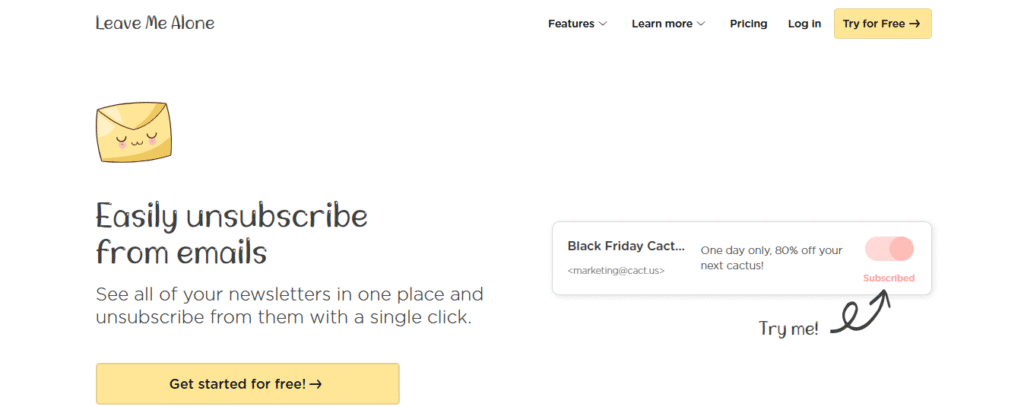This screenshot has height=407, width=1024.
Task: Click the pink Subscribed status label
Action: [888, 278]
